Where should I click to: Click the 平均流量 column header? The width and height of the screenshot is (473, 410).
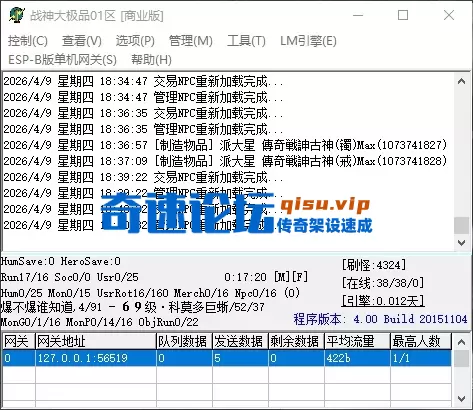pos(357,341)
